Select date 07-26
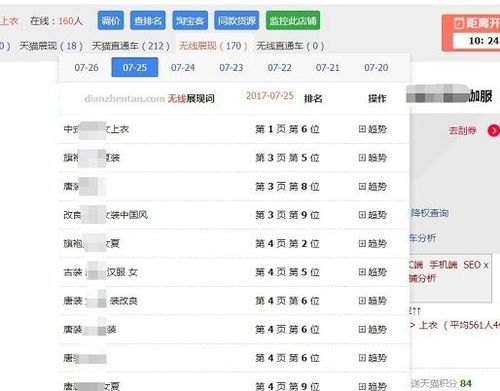This screenshot has height=391, width=500. (x=86, y=67)
